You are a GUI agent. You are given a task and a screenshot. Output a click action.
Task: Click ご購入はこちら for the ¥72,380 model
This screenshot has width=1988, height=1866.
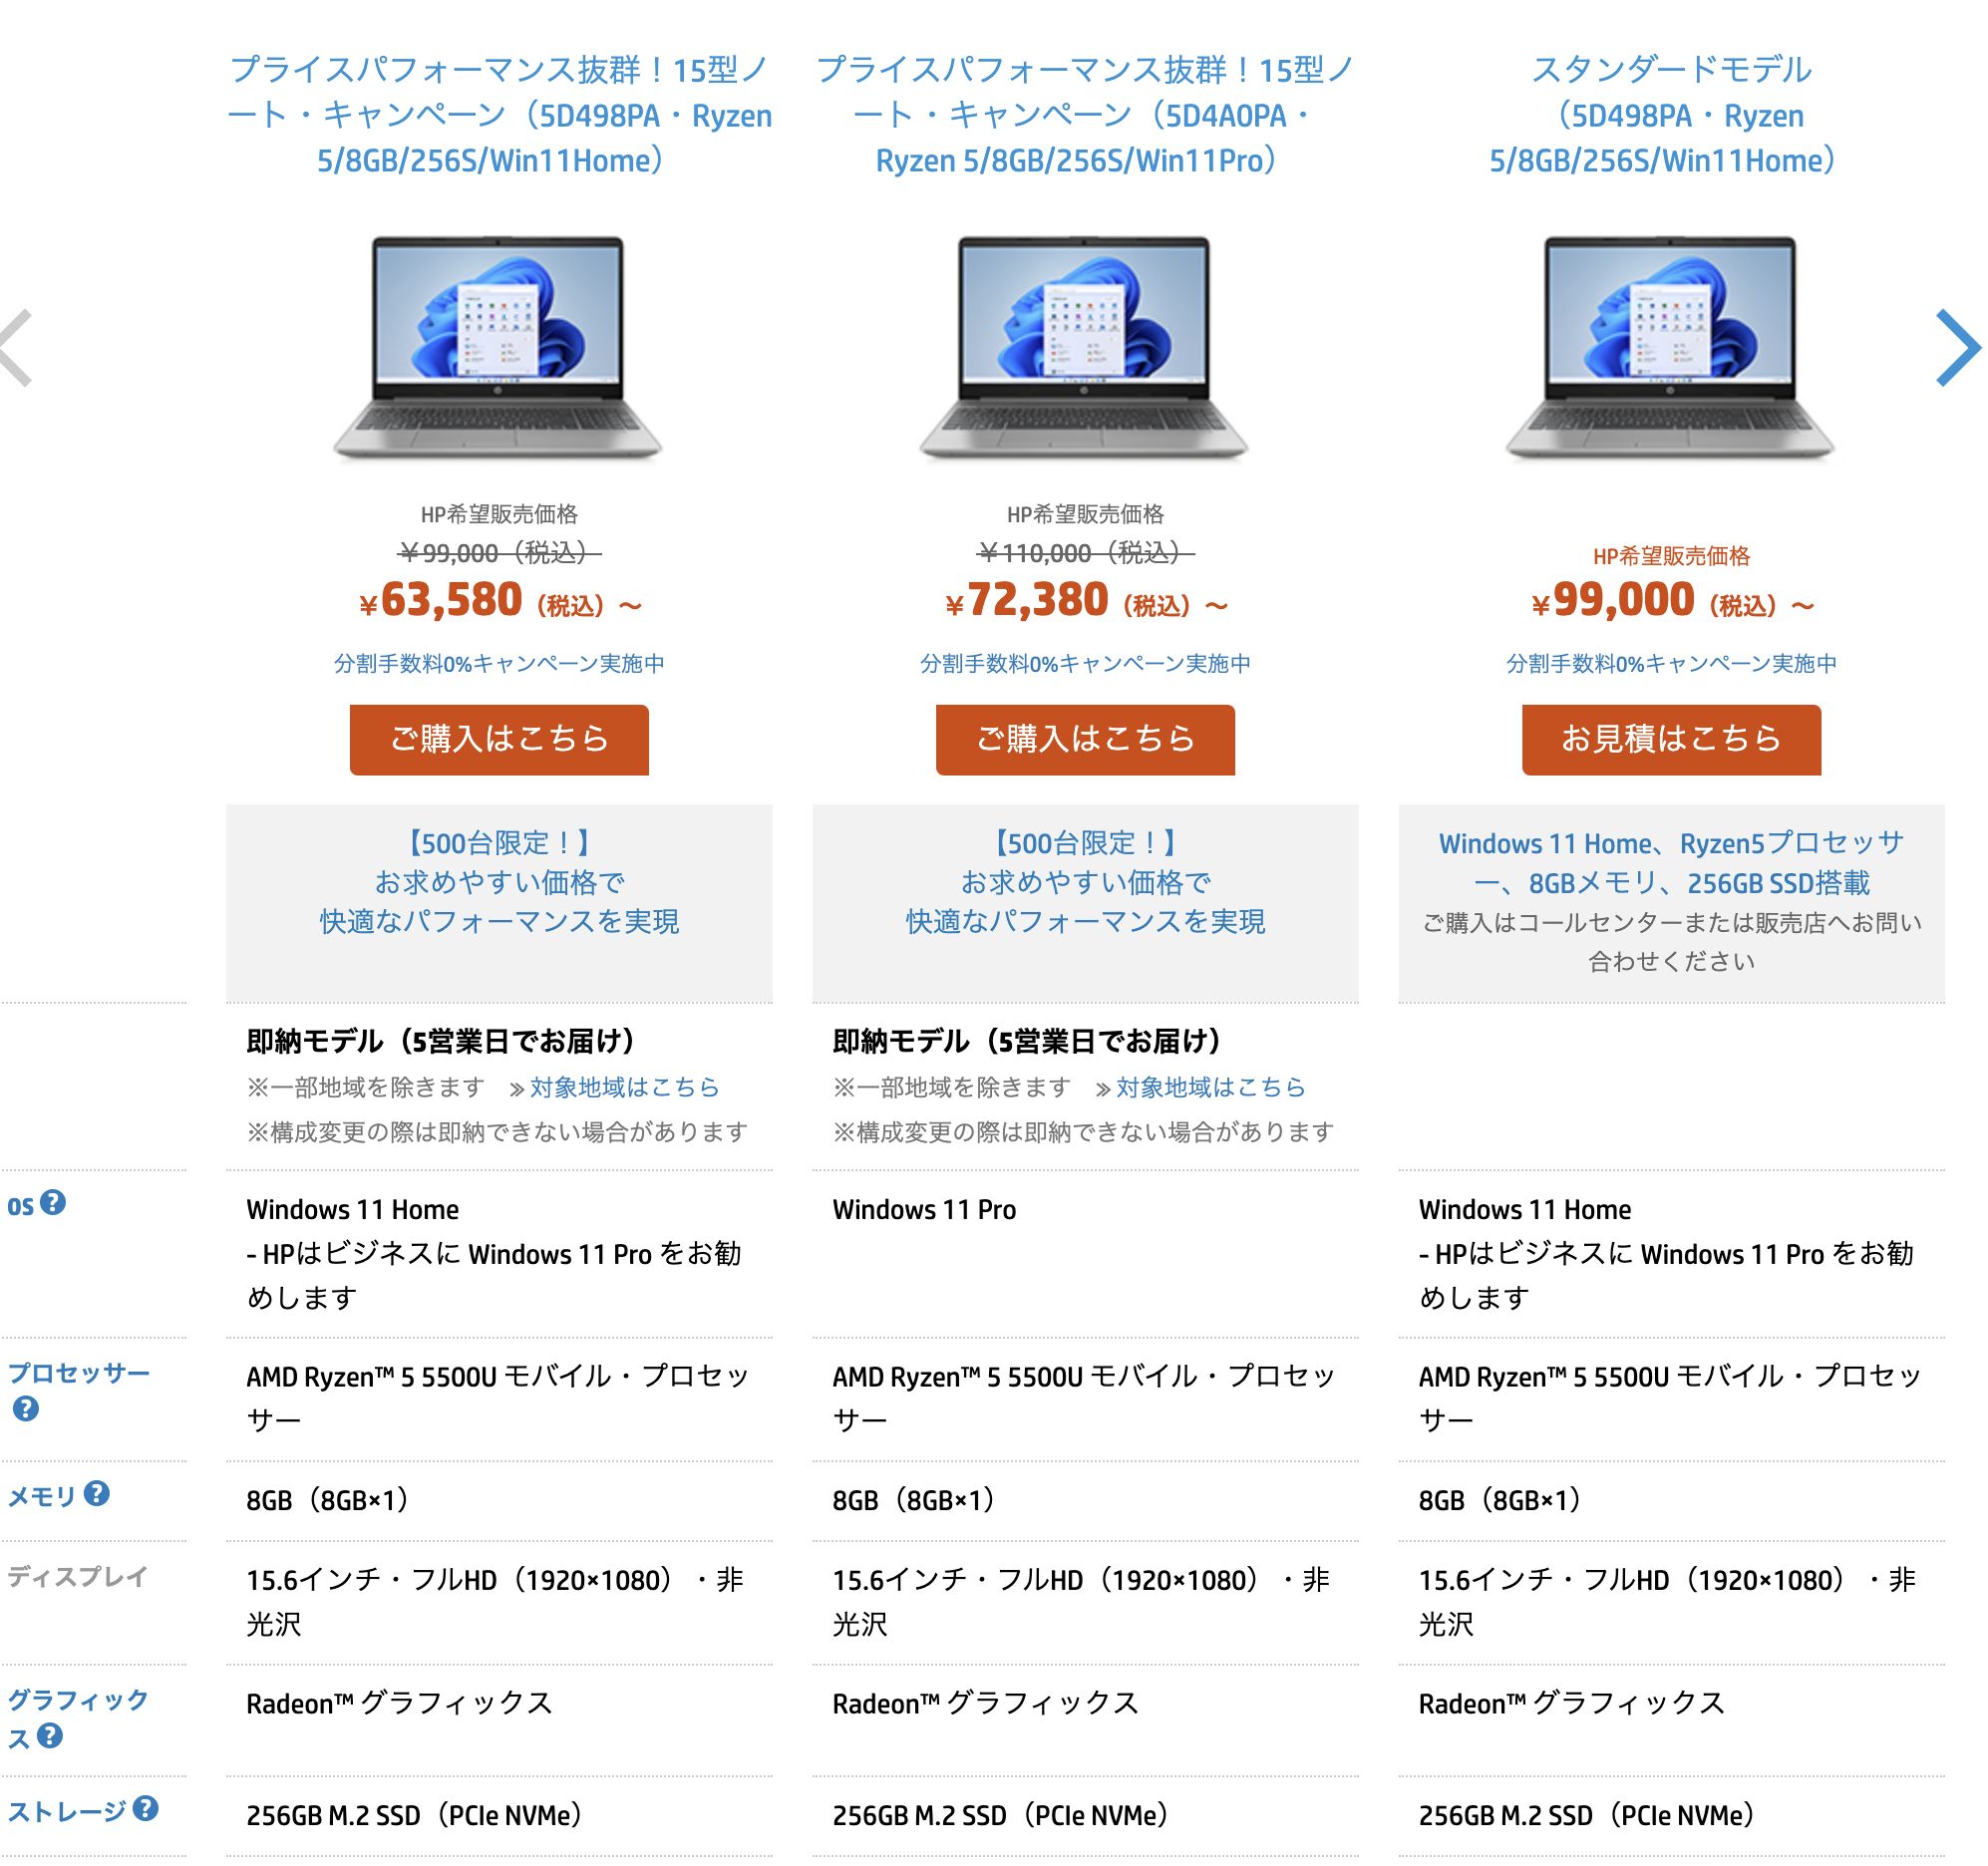[x=1085, y=740]
